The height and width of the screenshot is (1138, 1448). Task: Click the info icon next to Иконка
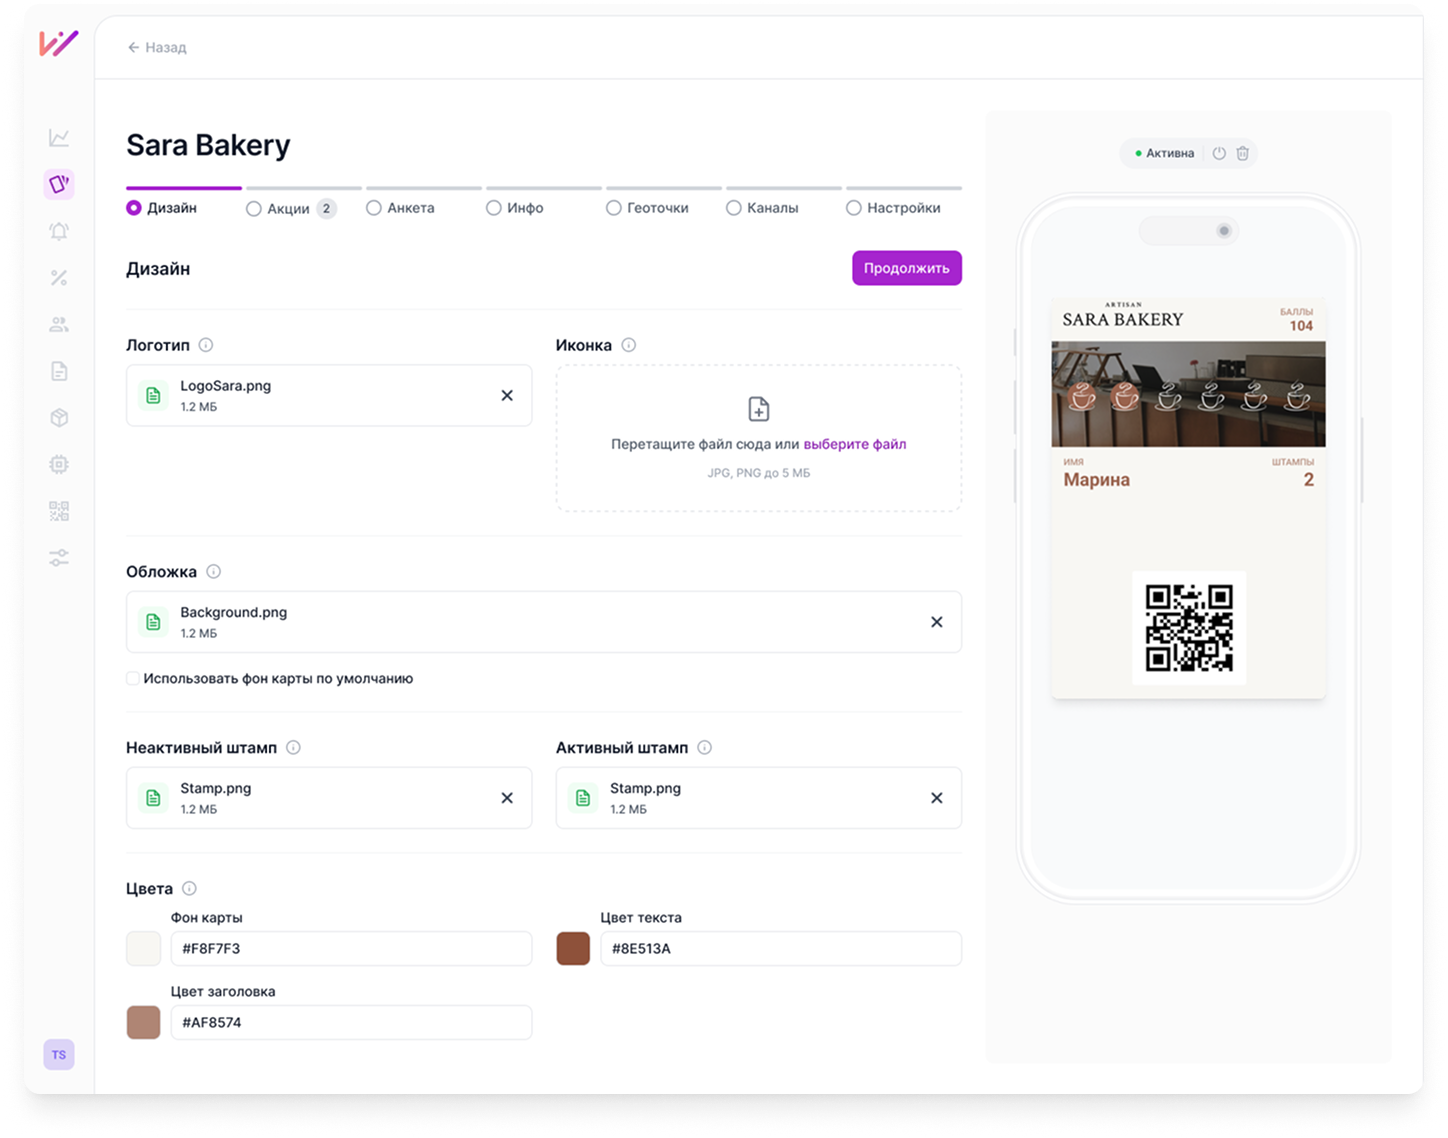click(x=629, y=345)
